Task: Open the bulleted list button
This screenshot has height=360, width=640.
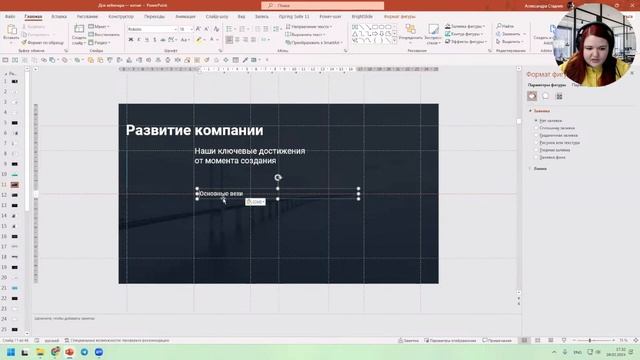Action: [x=229, y=29]
